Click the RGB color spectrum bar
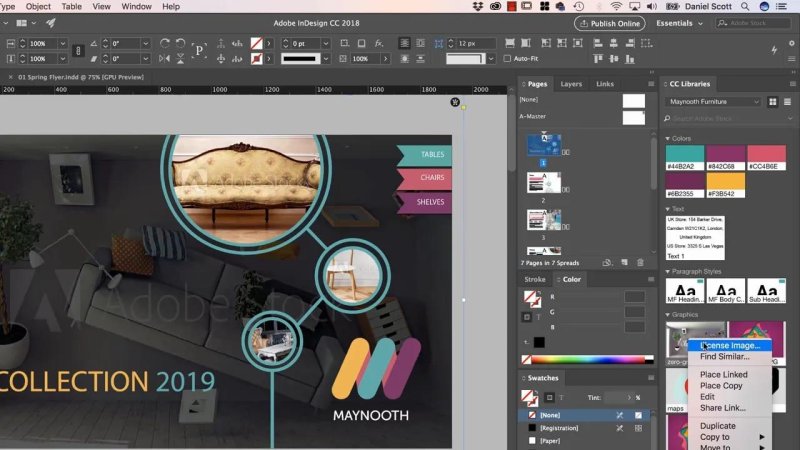 point(588,360)
